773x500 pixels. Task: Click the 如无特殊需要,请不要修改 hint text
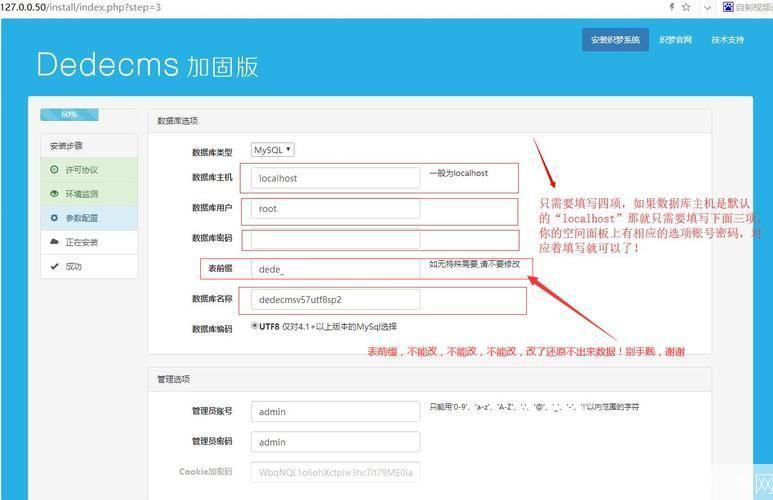point(474,264)
